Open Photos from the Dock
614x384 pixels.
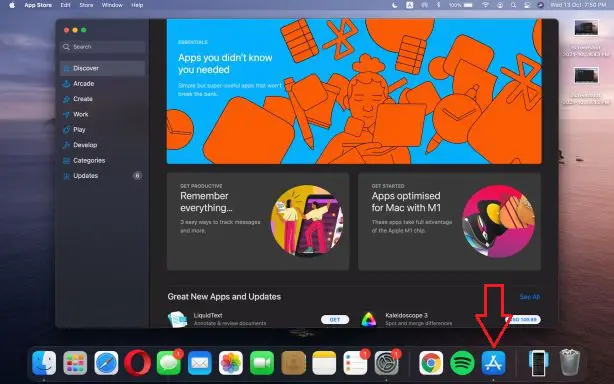[x=231, y=363]
